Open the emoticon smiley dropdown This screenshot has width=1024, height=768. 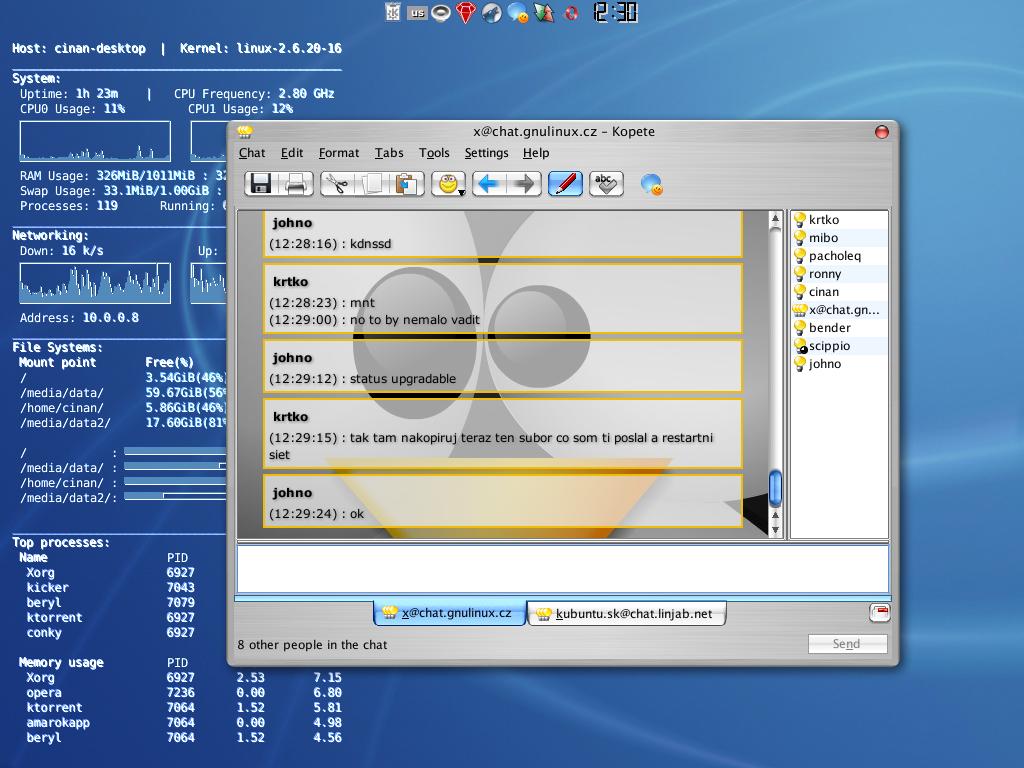[449, 184]
